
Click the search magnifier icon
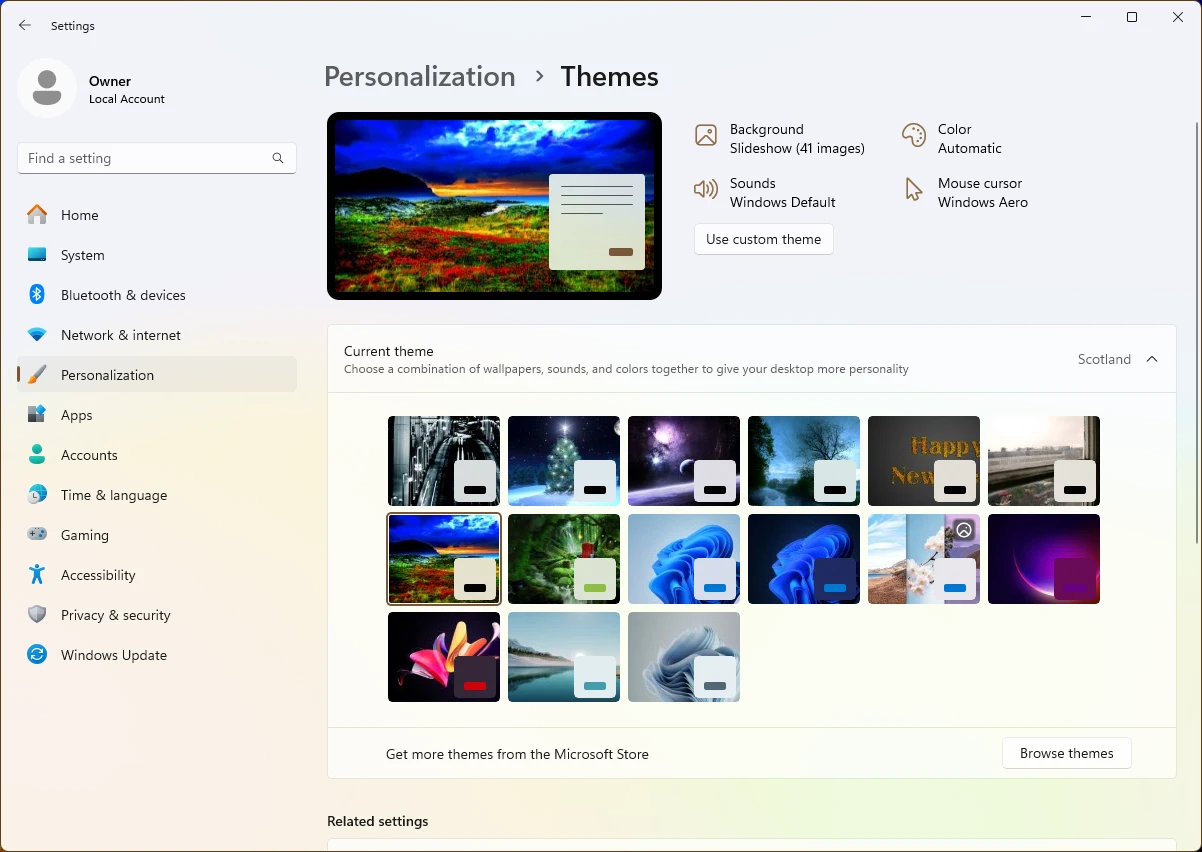click(x=278, y=158)
